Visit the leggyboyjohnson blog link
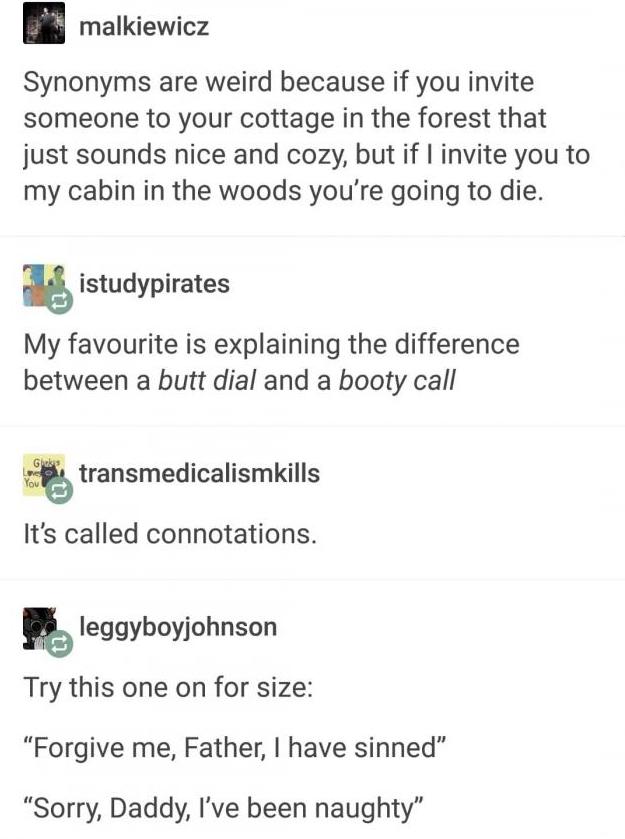625x839 pixels. point(178,627)
